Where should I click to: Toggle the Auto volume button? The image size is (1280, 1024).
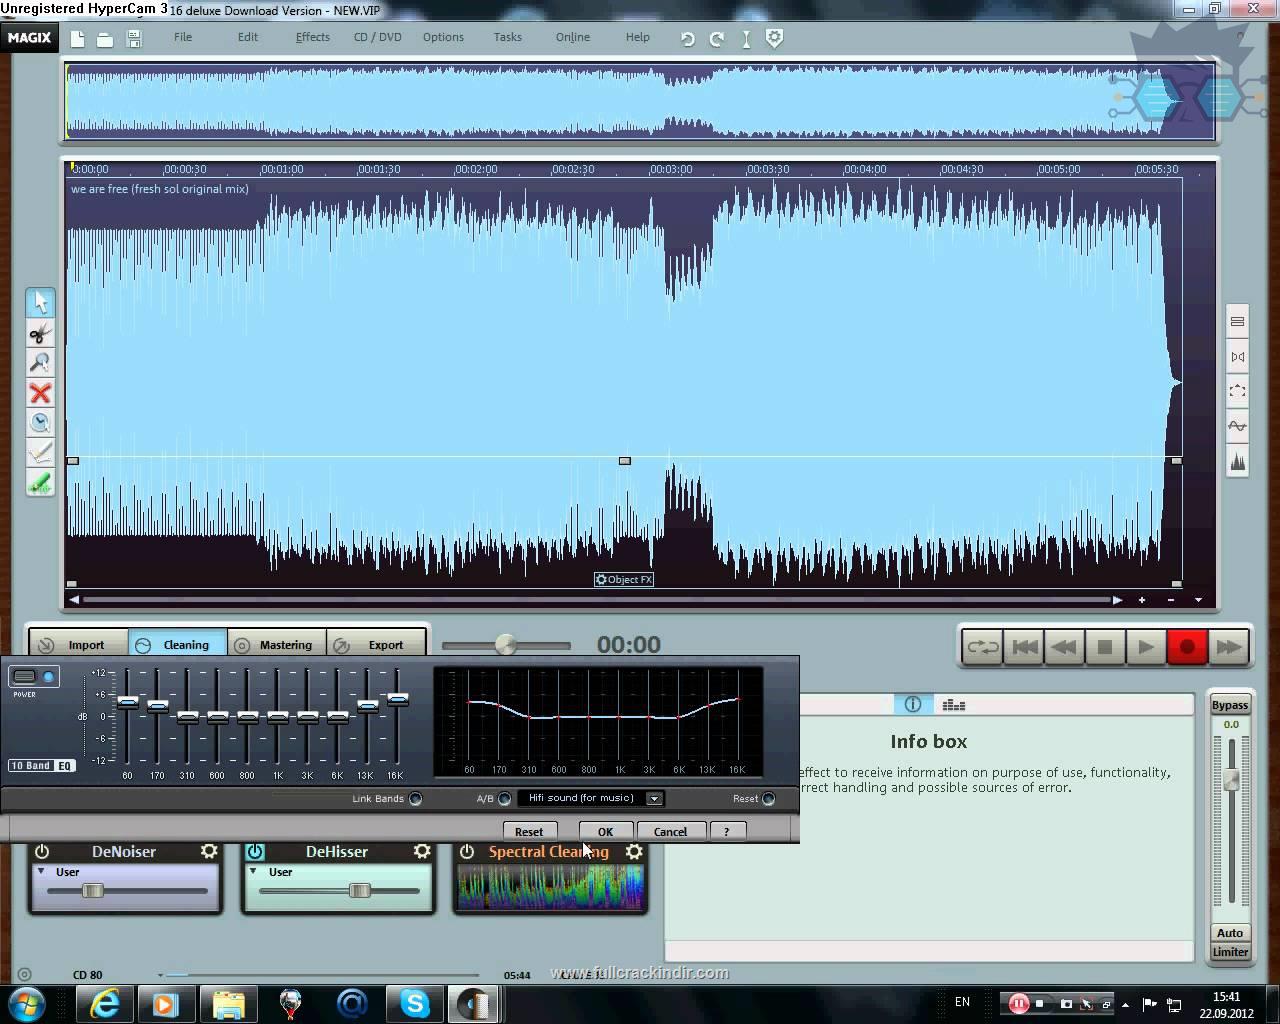[1230, 932]
